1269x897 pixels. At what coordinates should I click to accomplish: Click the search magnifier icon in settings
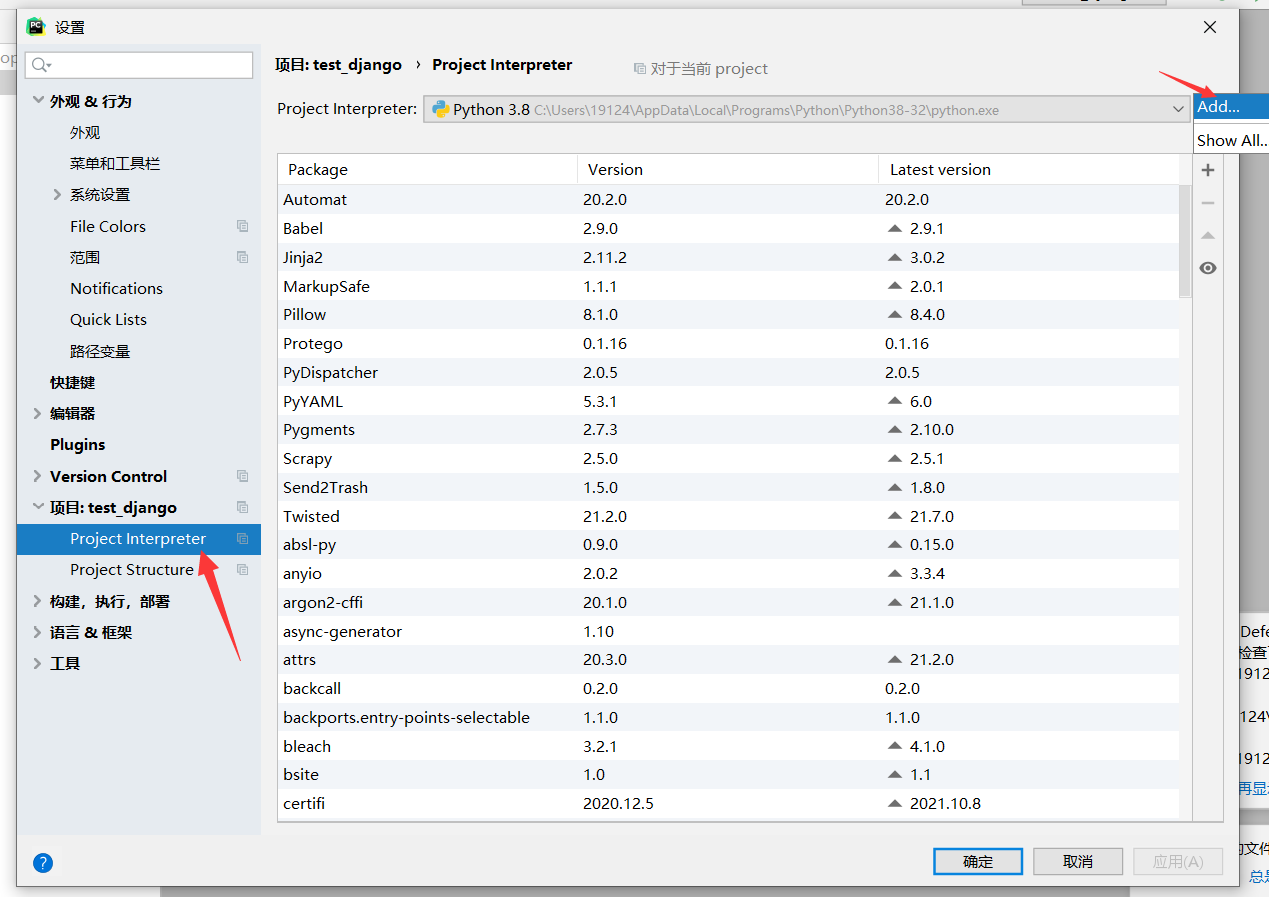point(40,65)
